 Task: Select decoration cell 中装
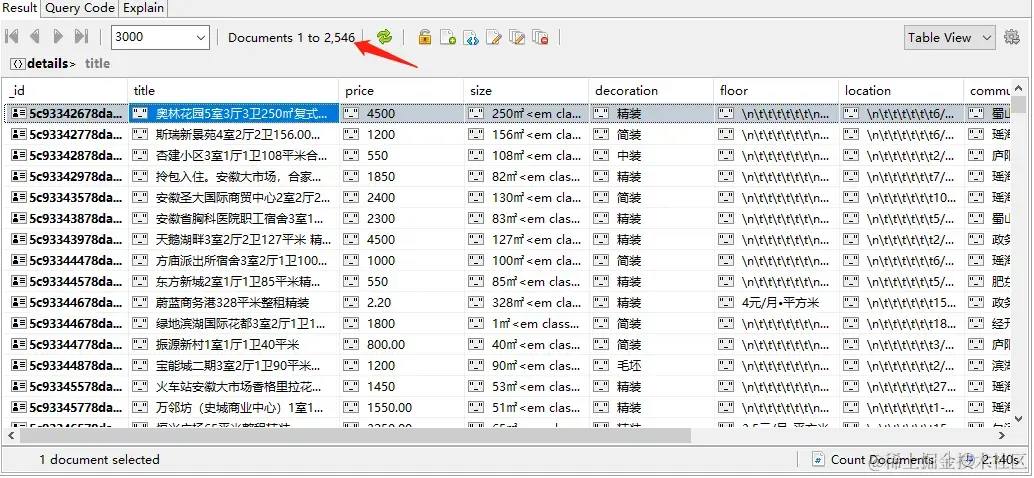tap(652, 156)
